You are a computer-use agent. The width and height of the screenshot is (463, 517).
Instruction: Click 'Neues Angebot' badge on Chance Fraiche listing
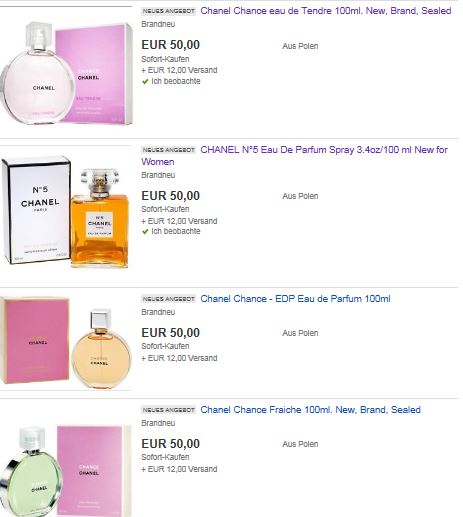pyautogui.click(x=168, y=410)
